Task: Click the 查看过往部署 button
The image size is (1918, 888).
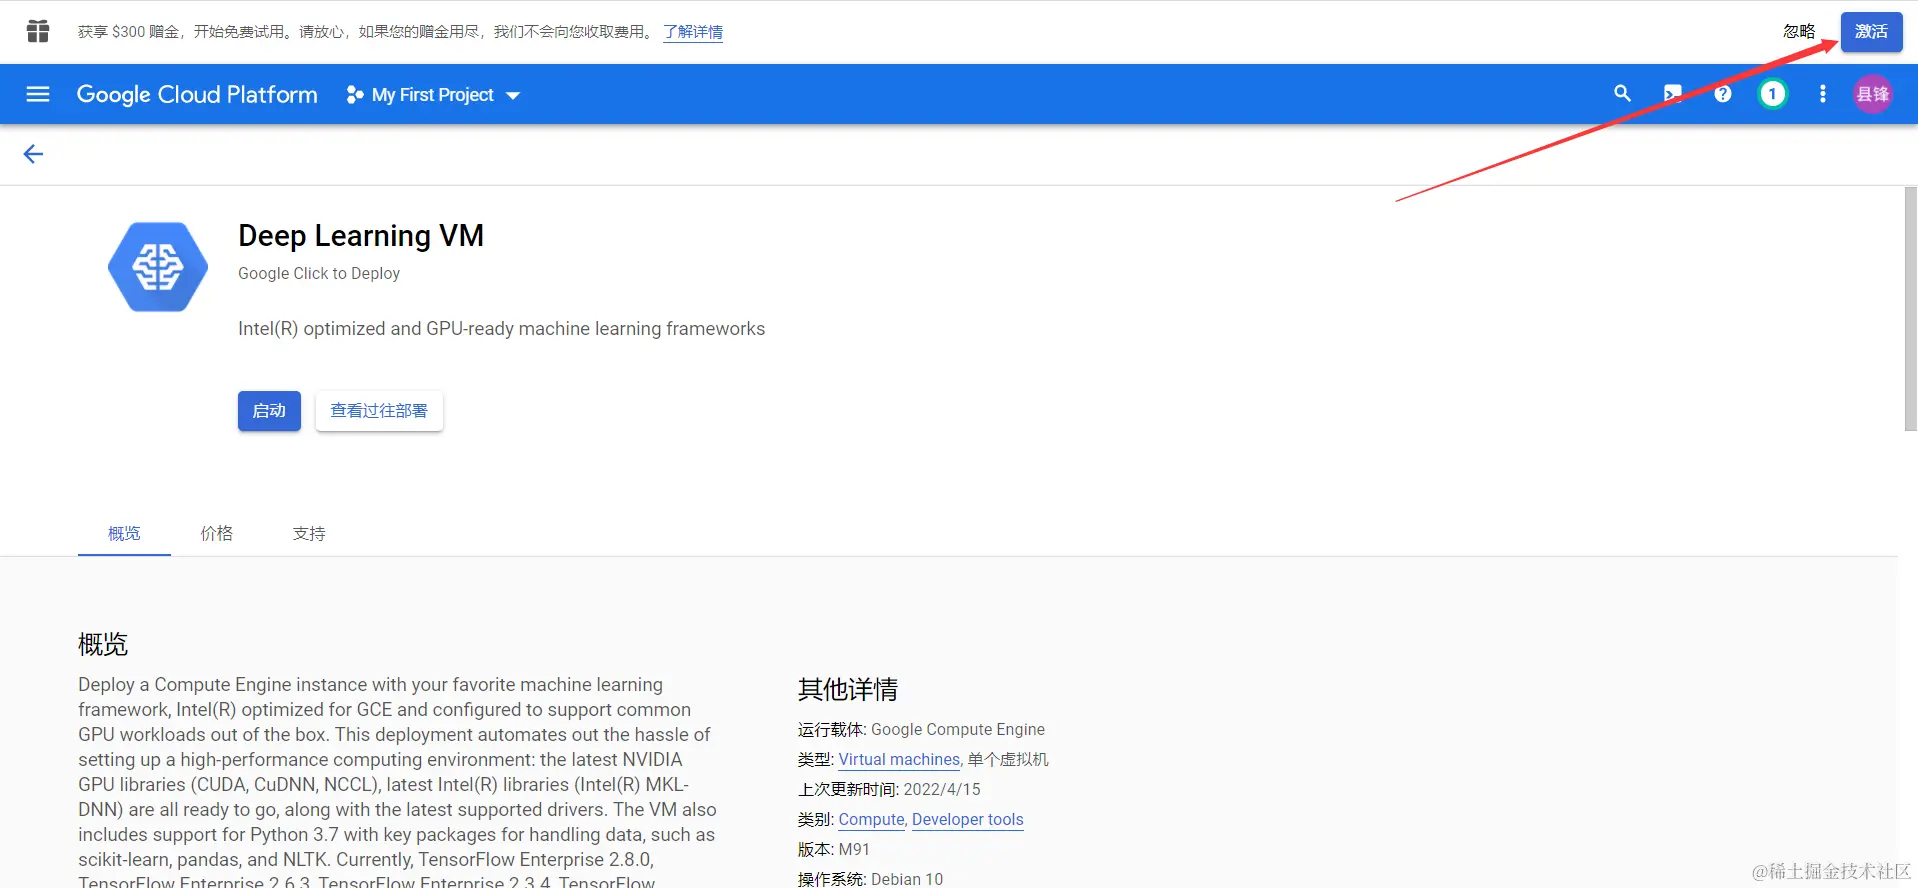Action: 379,411
